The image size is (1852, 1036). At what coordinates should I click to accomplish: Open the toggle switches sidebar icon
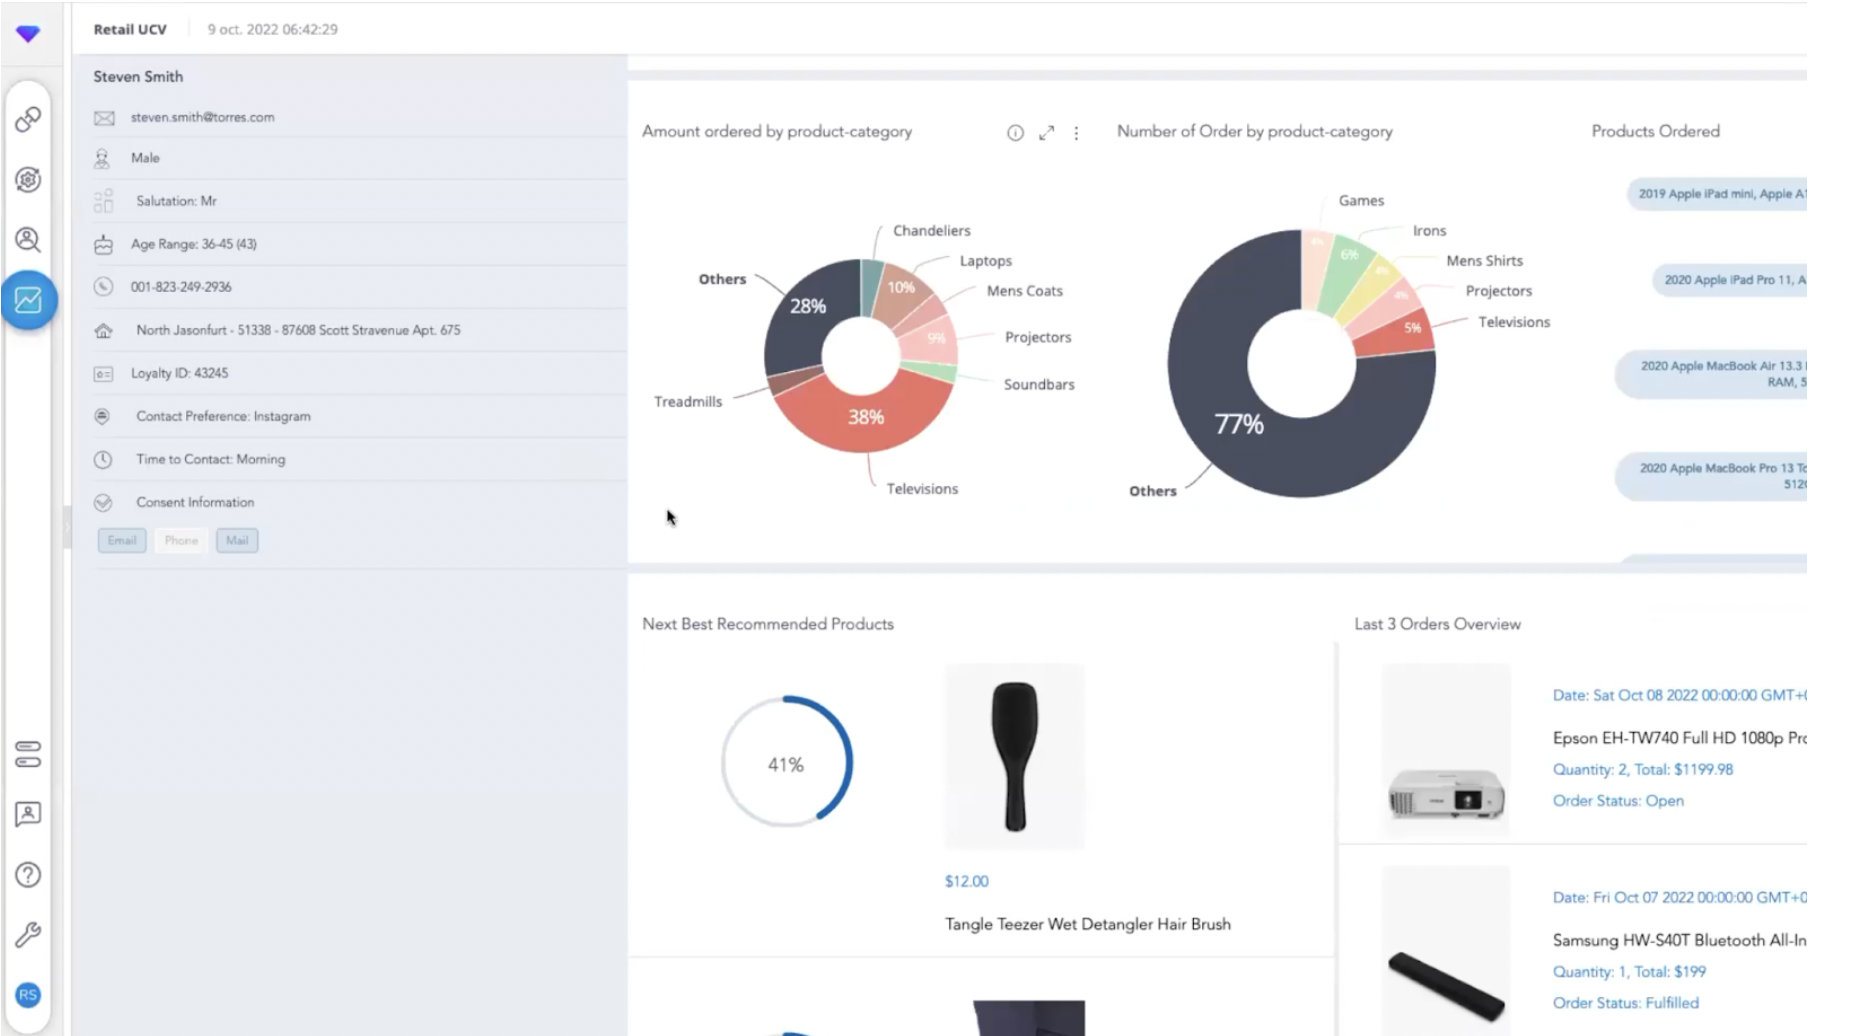click(x=28, y=754)
